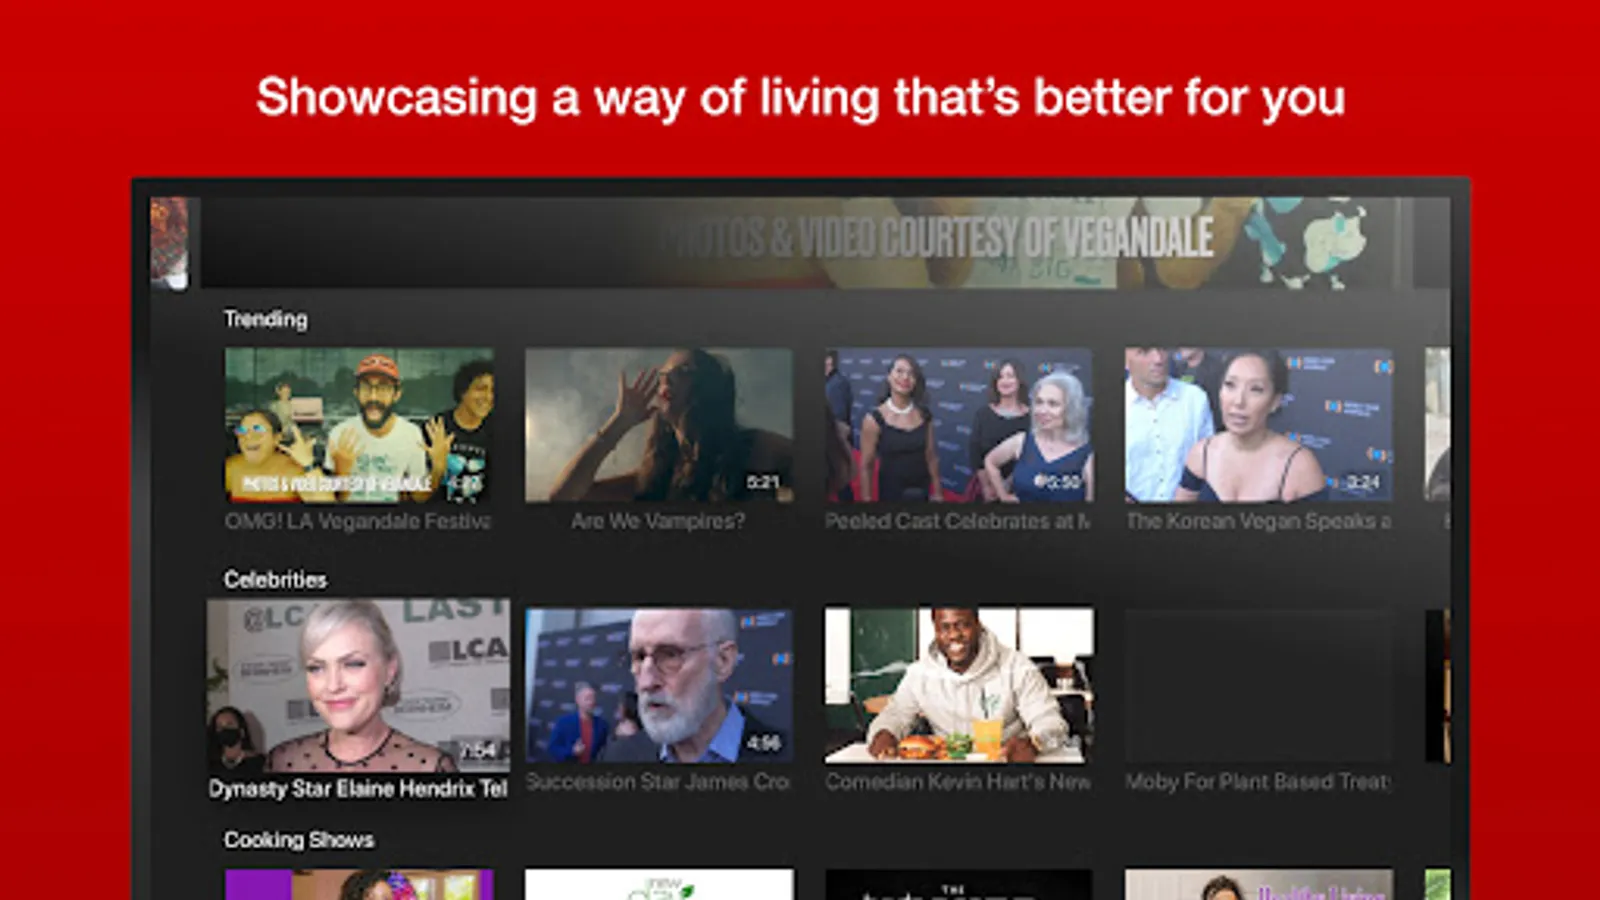This screenshot has height=900, width=1600.
Task: Click the 'Succession Star James Cro' title text
Action: click(x=658, y=782)
